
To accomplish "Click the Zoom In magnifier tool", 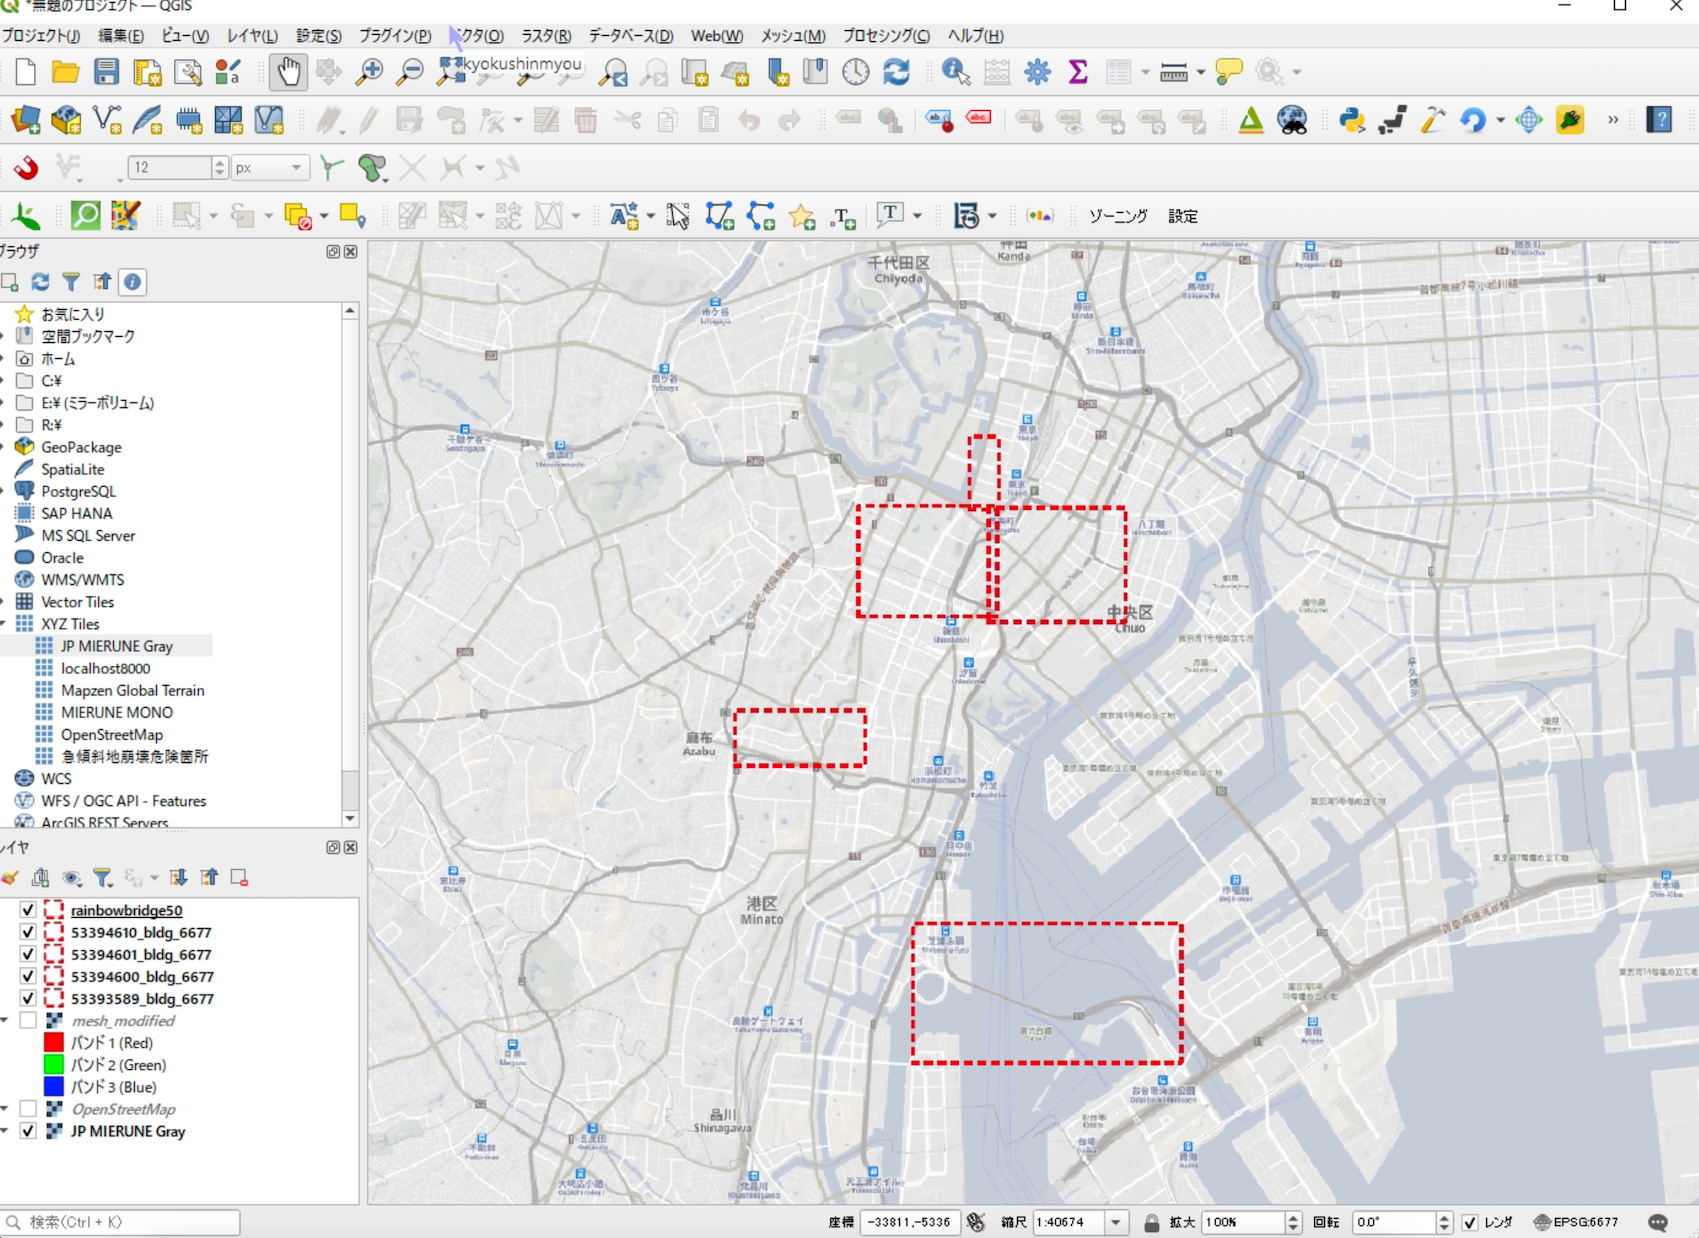I will (369, 71).
